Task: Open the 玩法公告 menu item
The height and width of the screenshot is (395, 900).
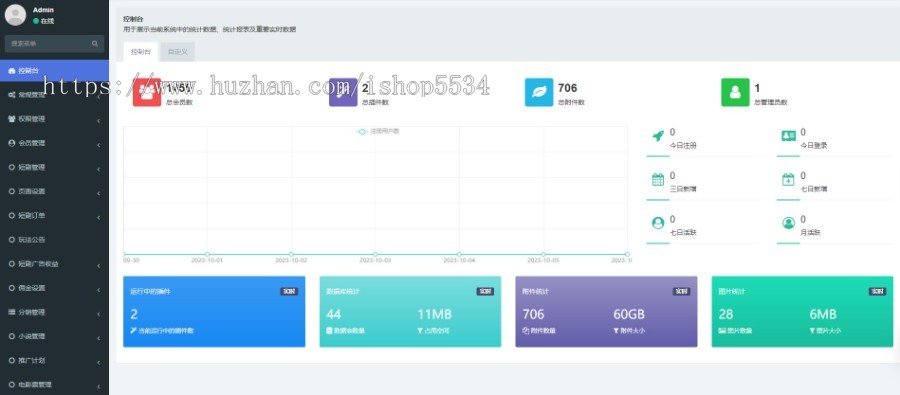Action: [x=54, y=239]
